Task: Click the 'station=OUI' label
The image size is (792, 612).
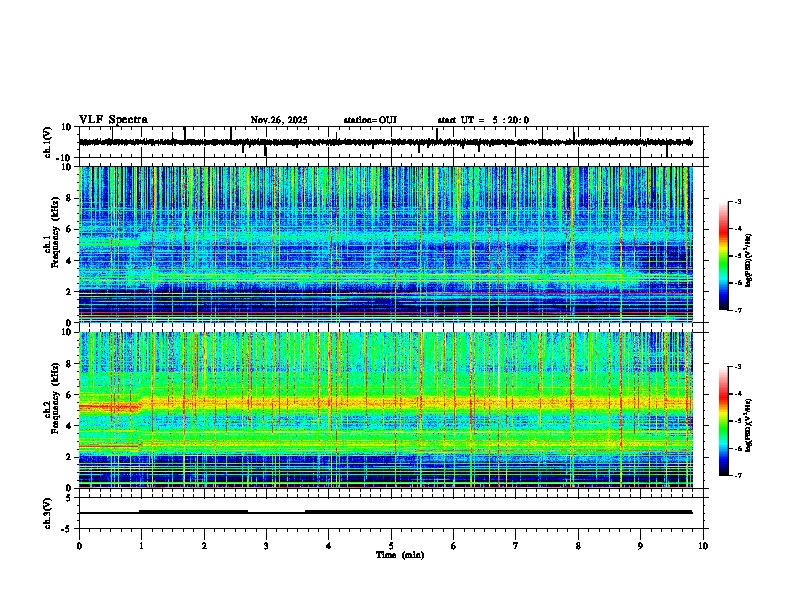Action: click(370, 120)
